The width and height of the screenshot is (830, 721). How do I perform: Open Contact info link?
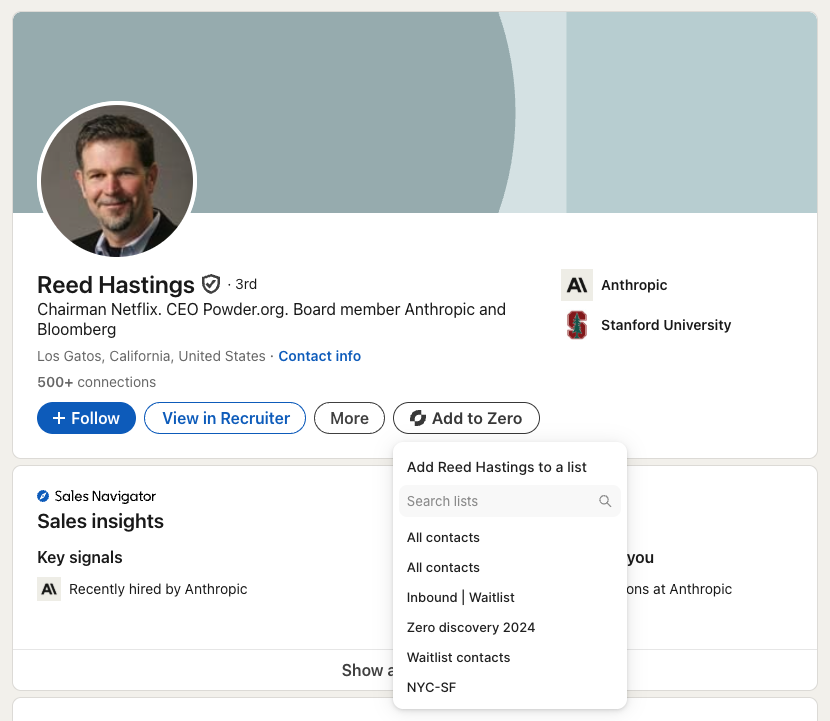point(320,356)
